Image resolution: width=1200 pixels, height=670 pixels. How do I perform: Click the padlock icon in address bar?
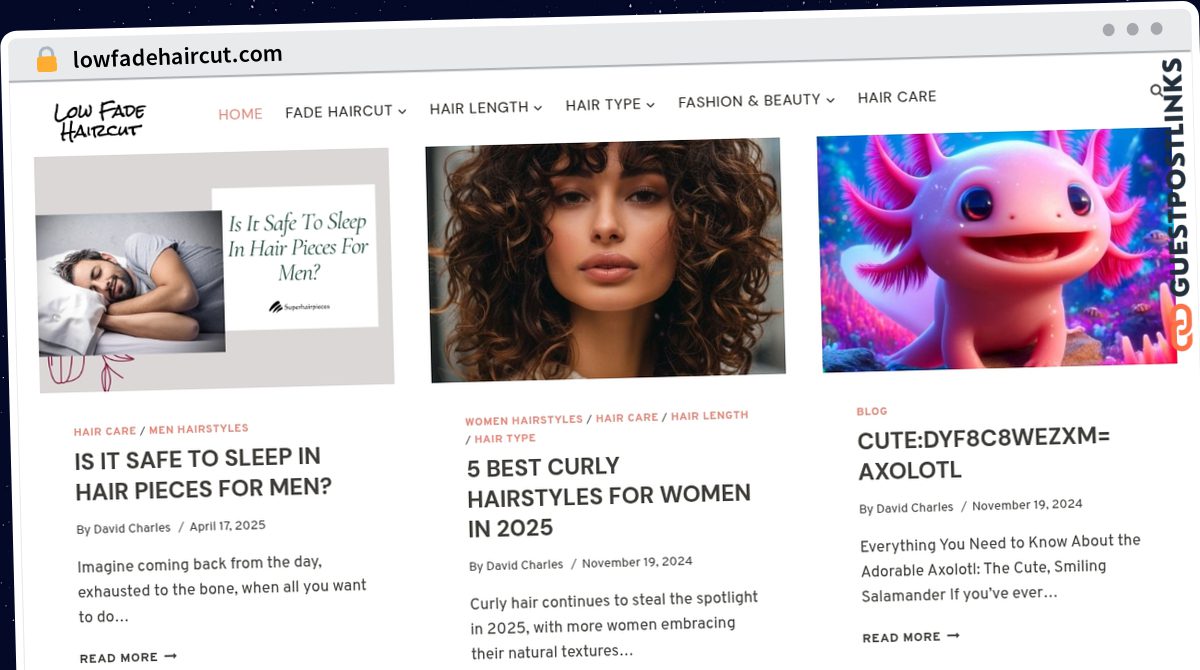pyautogui.click(x=47, y=60)
